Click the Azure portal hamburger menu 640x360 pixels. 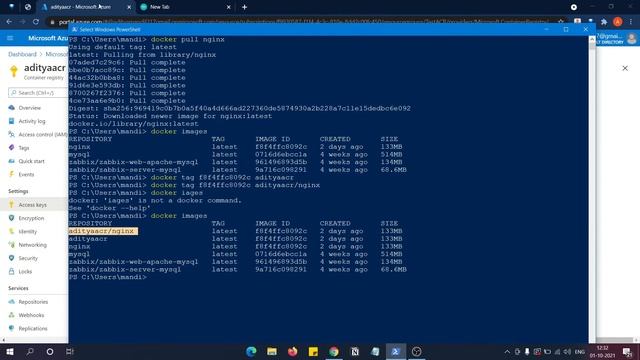tap(10, 38)
